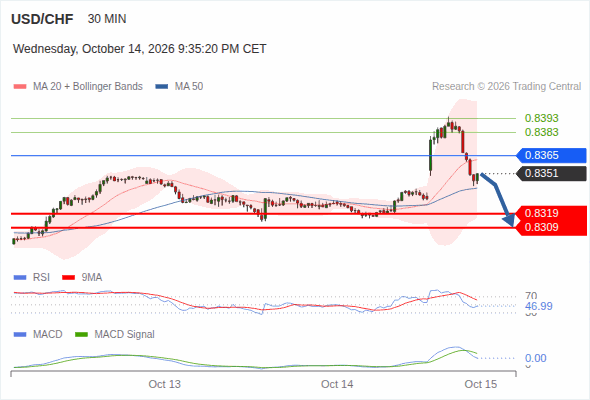Click the Wednesday, October 14, 2026 timestamp
Viewport: 590px width, 400px height.
click(140, 49)
